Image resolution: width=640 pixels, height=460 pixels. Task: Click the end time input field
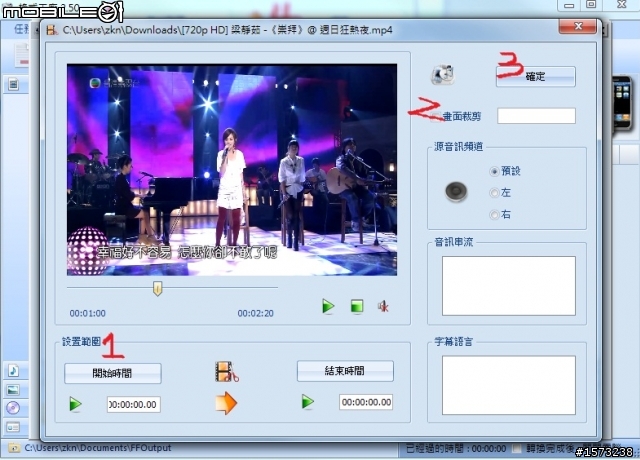point(366,402)
